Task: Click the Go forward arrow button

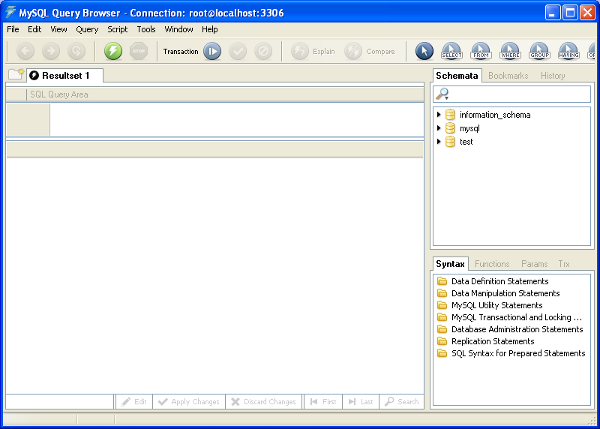Action: coord(51,51)
